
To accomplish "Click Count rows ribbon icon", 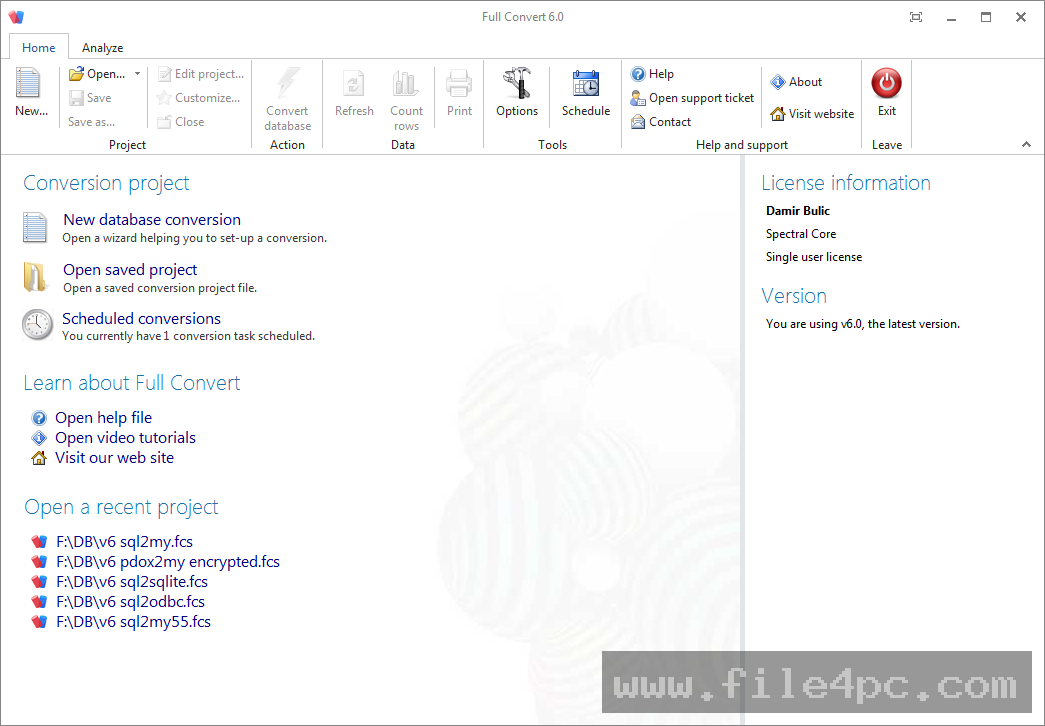I will click(x=406, y=84).
